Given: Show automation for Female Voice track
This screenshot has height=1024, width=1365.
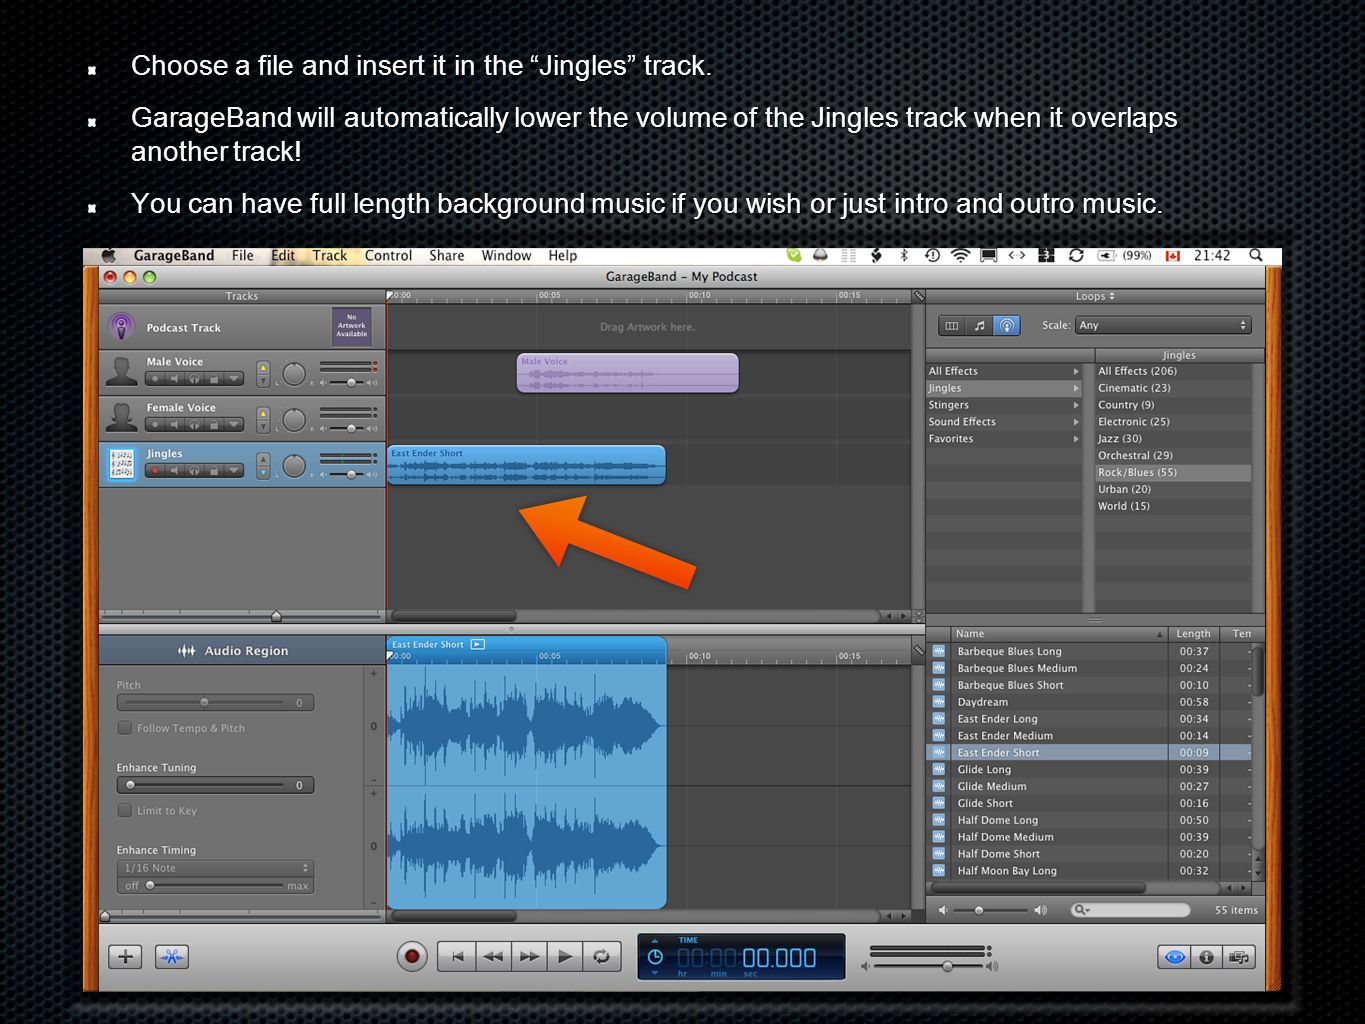Looking at the screenshot, I should point(233,424).
